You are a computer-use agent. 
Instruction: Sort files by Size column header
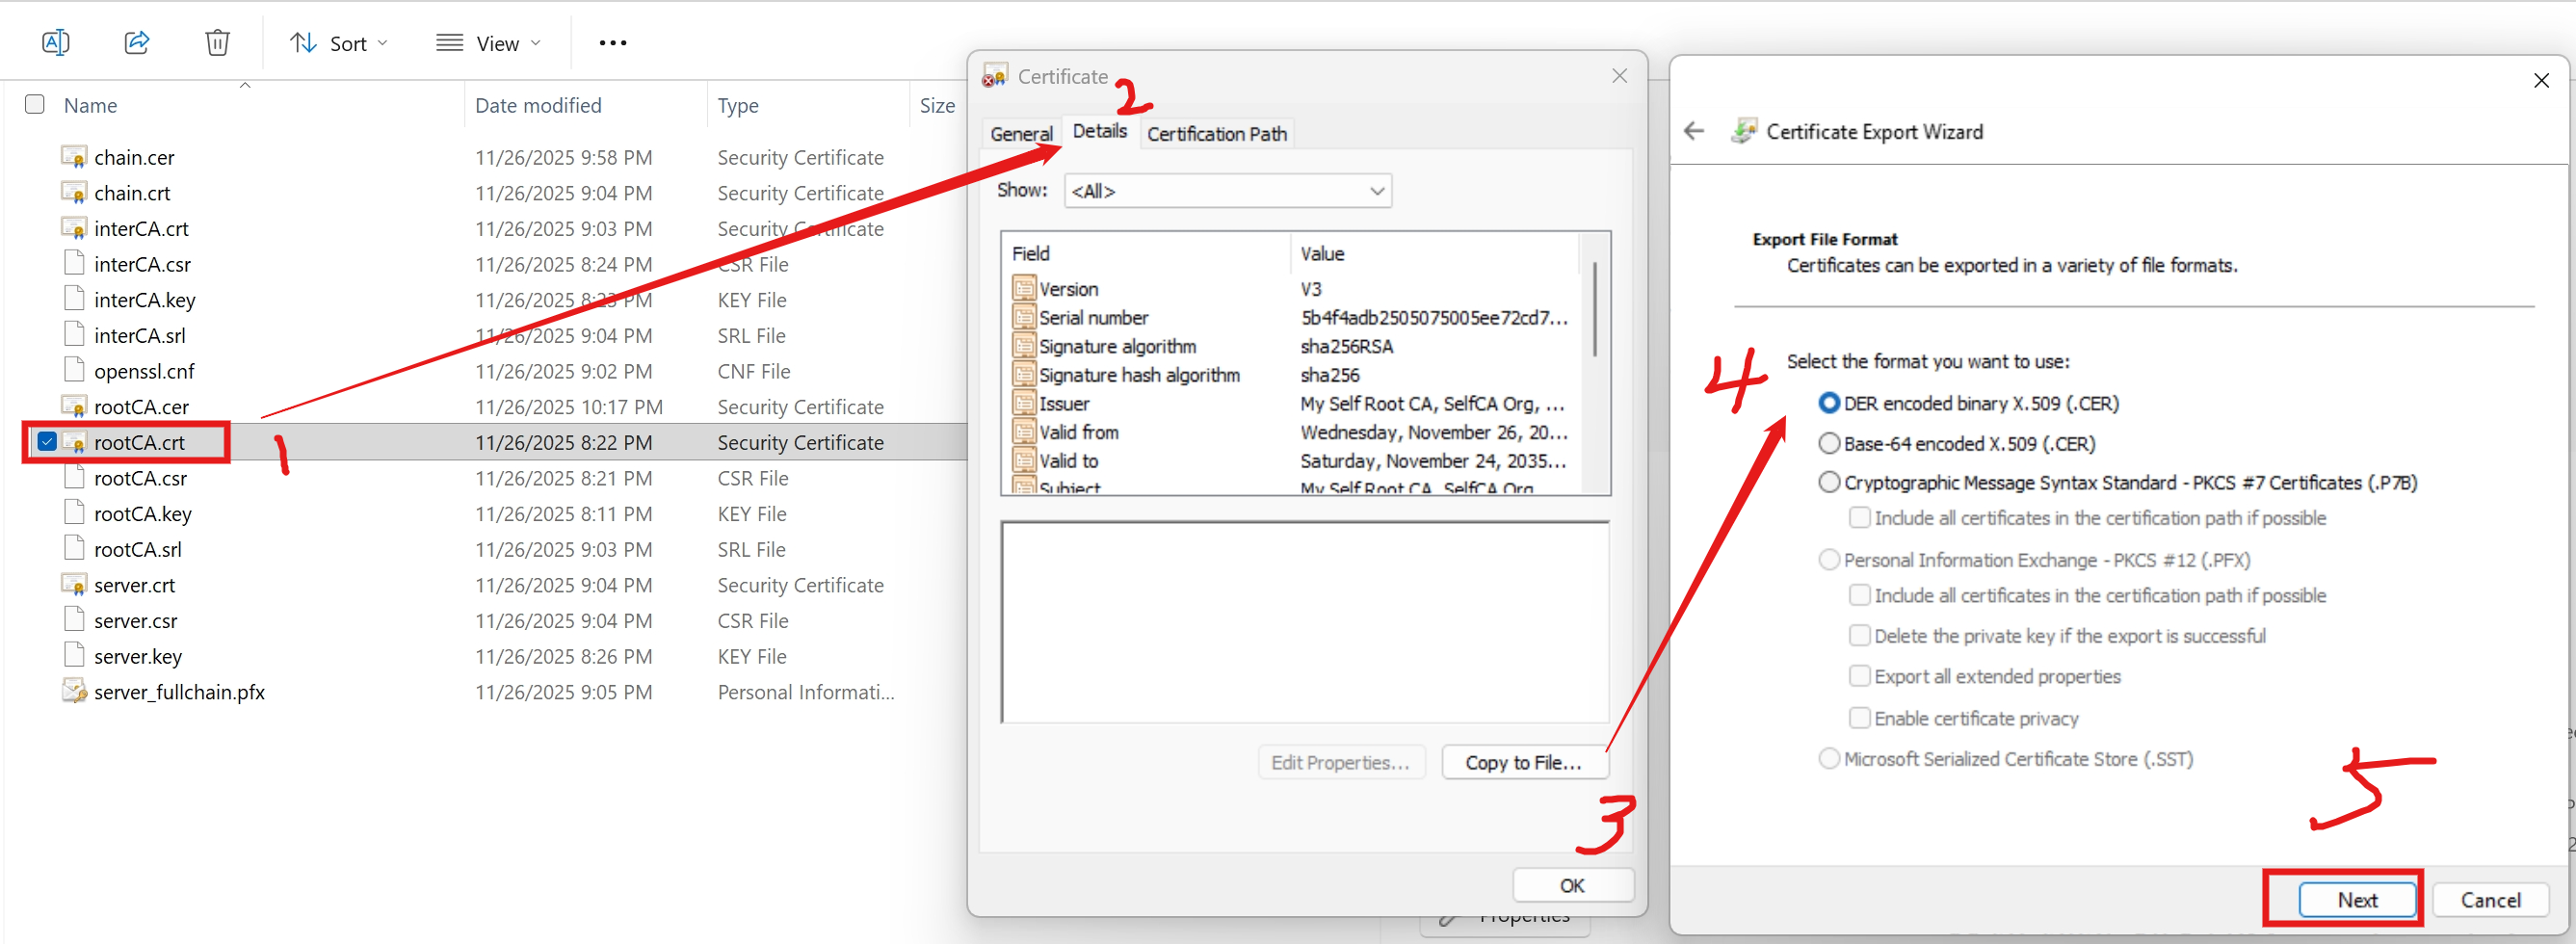937,105
